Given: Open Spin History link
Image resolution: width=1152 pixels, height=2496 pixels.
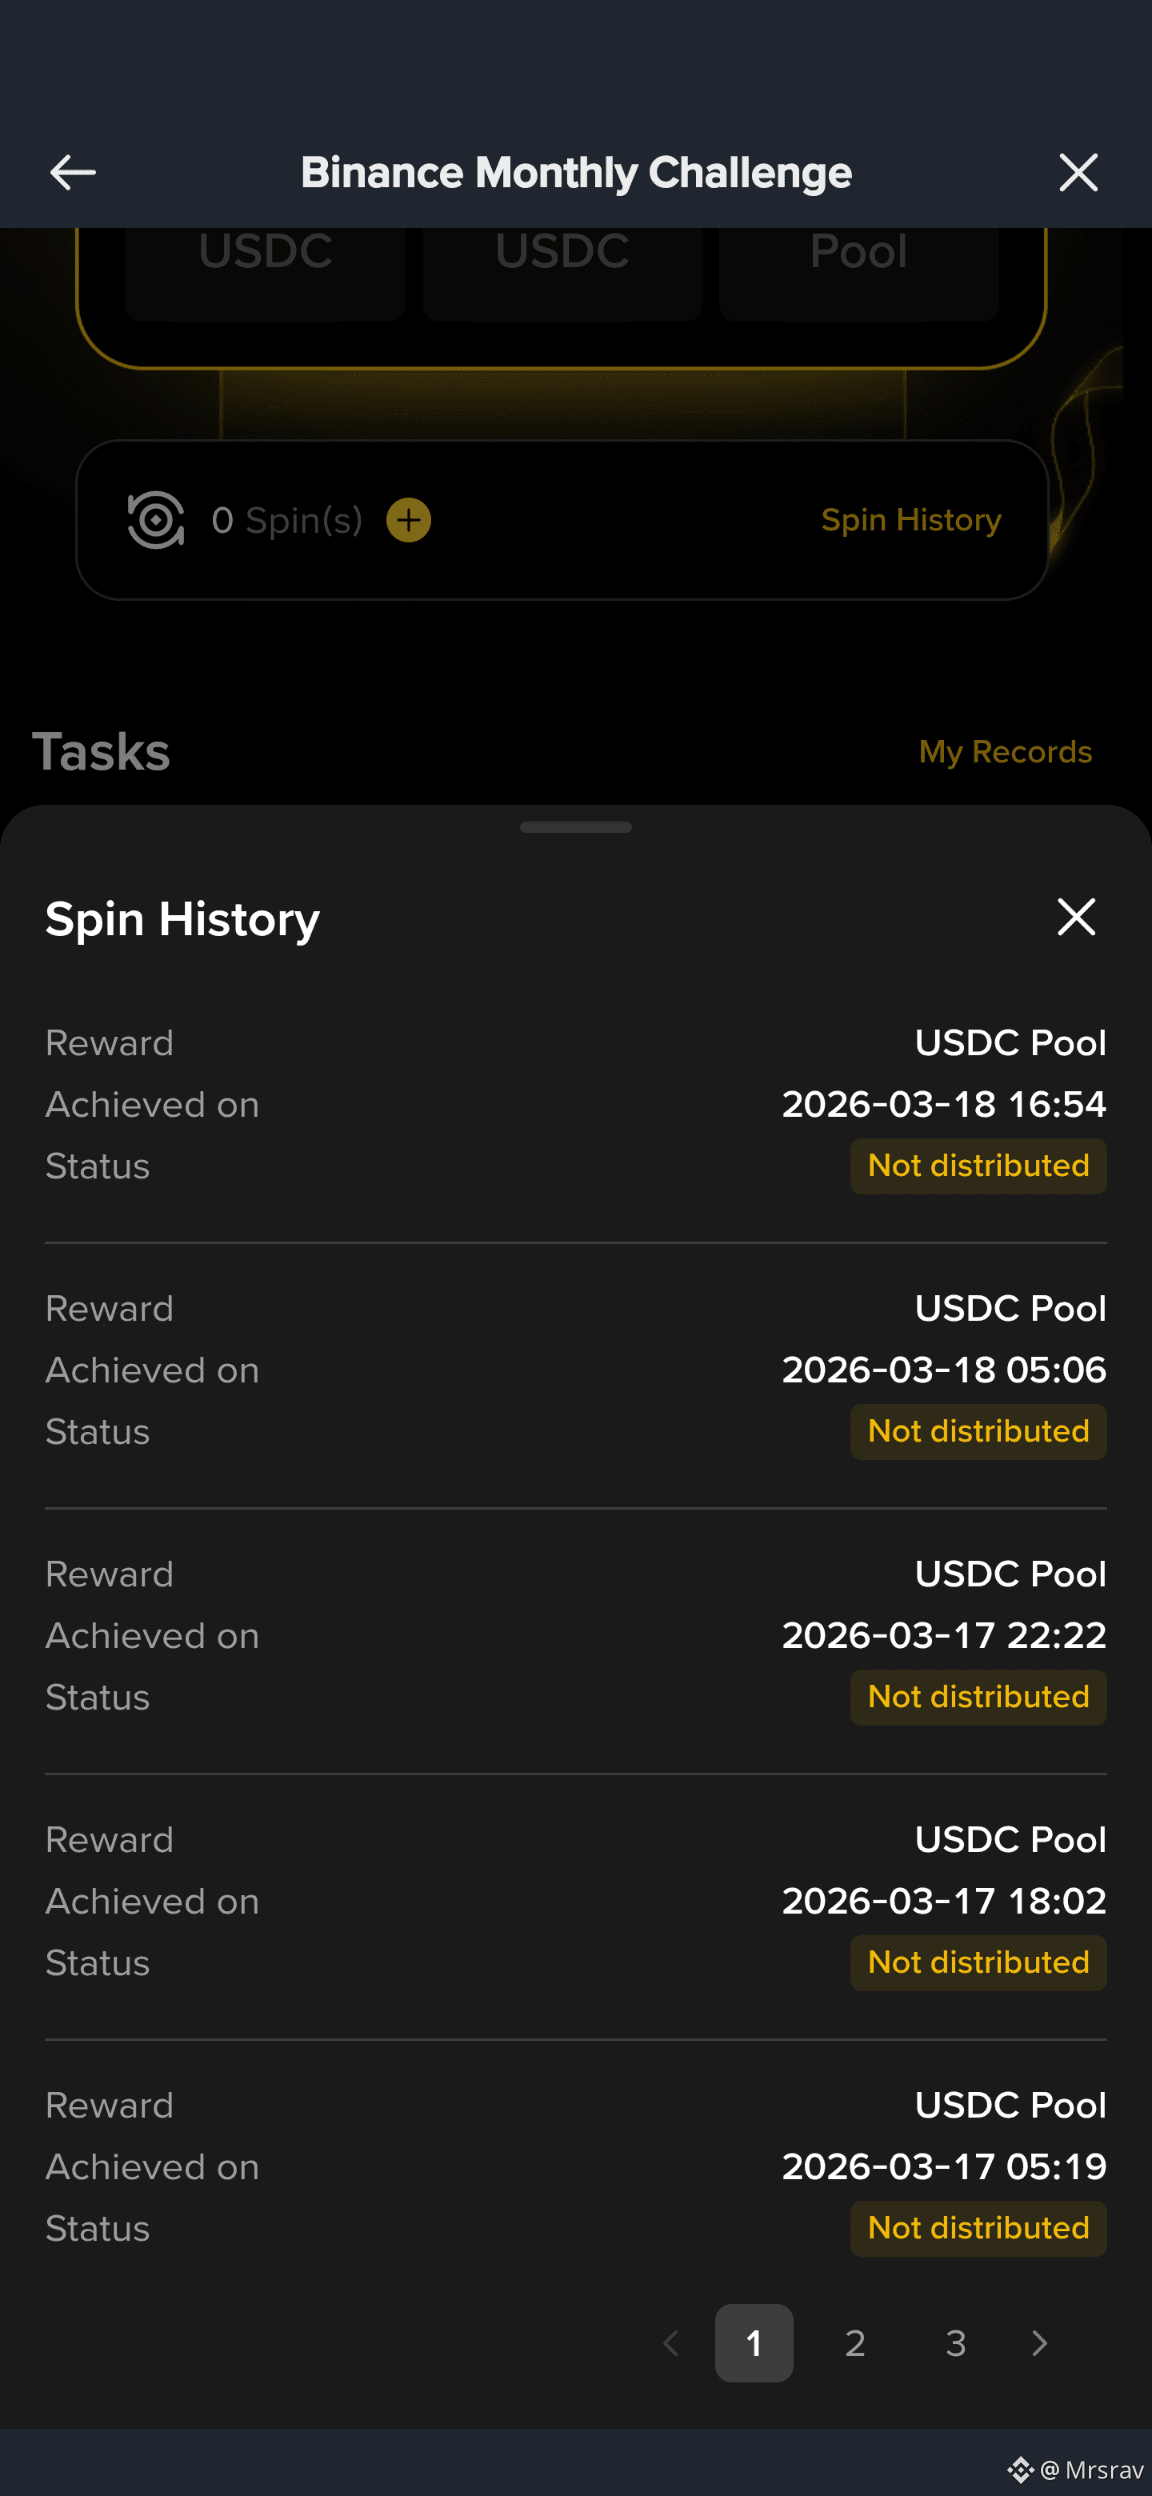Looking at the screenshot, I should tap(911, 520).
